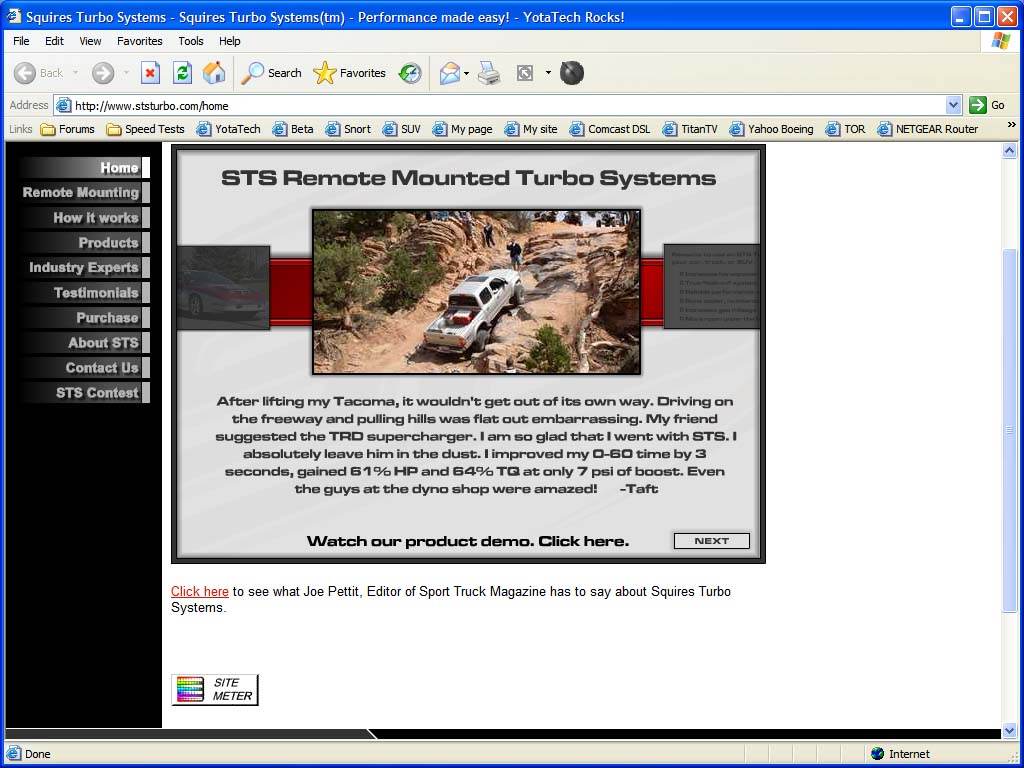This screenshot has height=768, width=1024.
Task: Click the Stop loading toolbar icon
Action: coord(150,73)
